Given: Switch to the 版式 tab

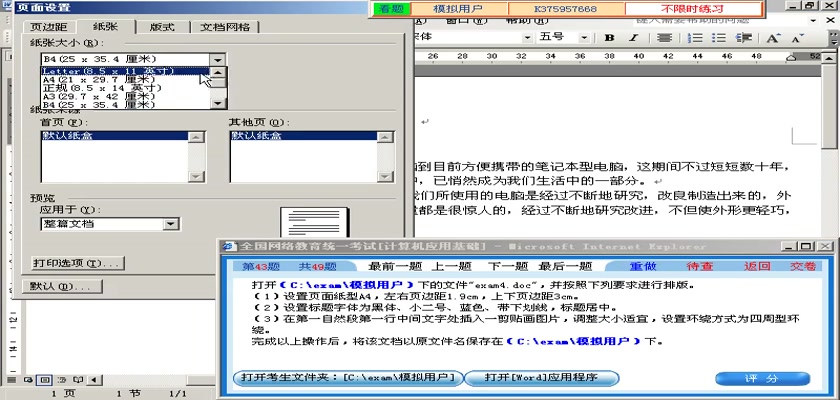Looking at the screenshot, I should tap(162, 27).
